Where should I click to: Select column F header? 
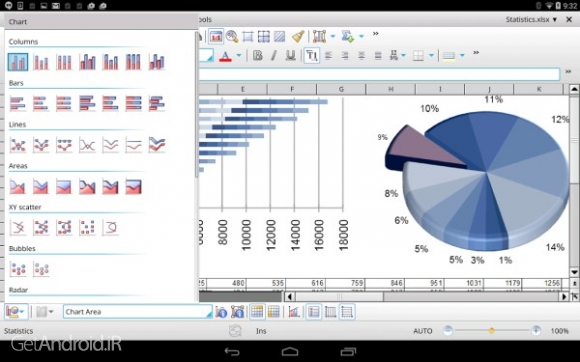pos(292,89)
